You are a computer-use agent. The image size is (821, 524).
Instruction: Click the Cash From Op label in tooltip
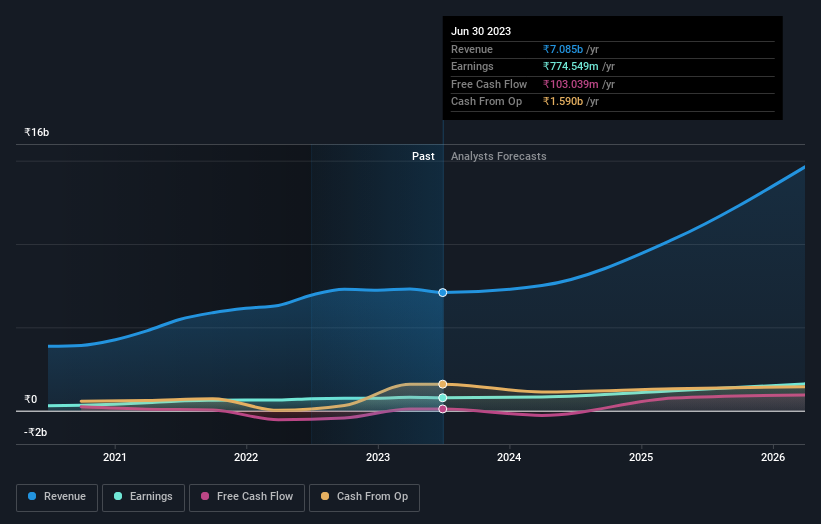[486, 102]
